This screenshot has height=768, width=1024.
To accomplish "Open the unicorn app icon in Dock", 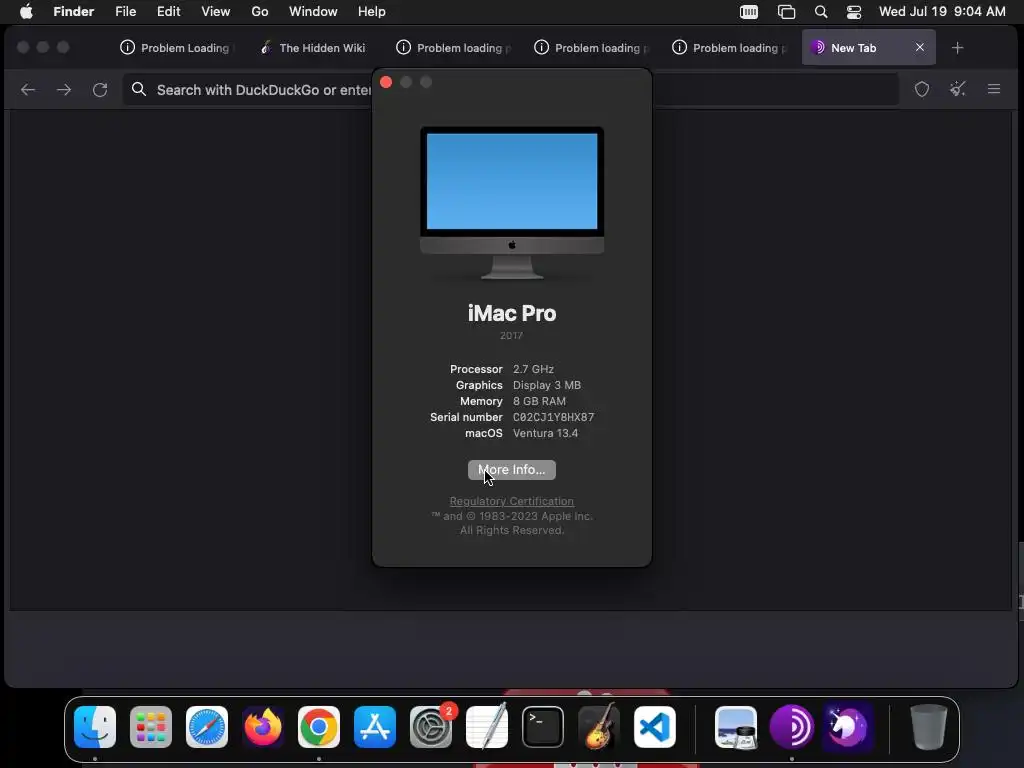I will 848,727.
